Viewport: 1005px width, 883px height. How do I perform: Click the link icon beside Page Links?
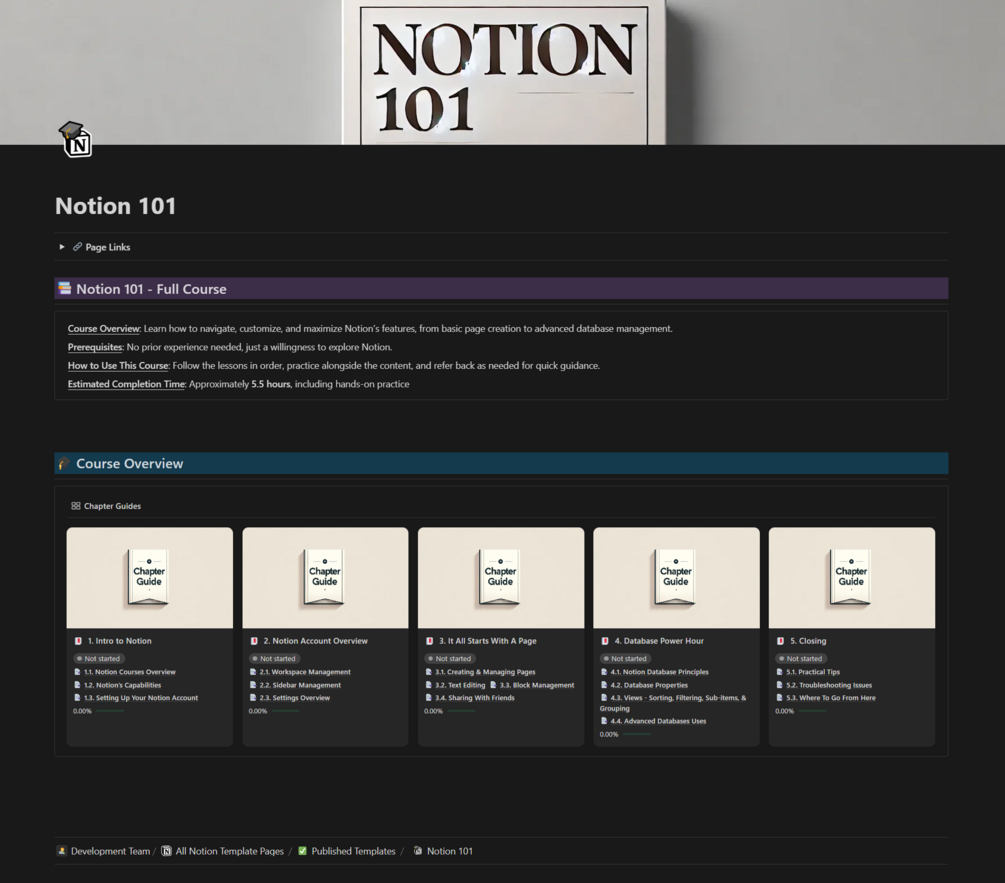coord(76,247)
